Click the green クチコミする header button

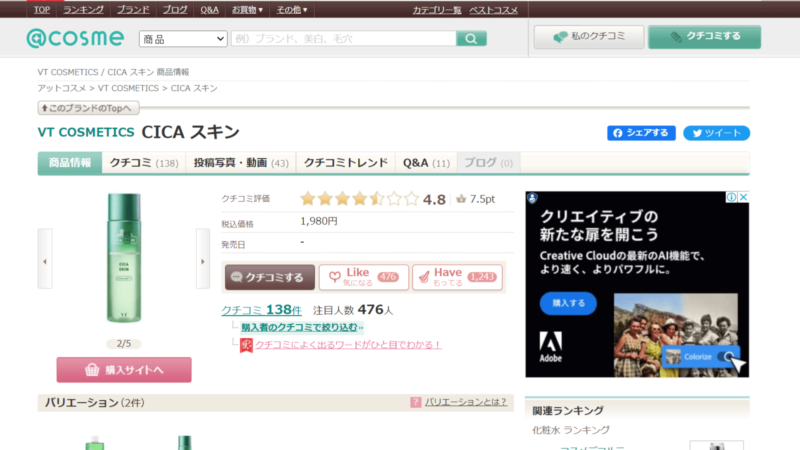click(705, 37)
